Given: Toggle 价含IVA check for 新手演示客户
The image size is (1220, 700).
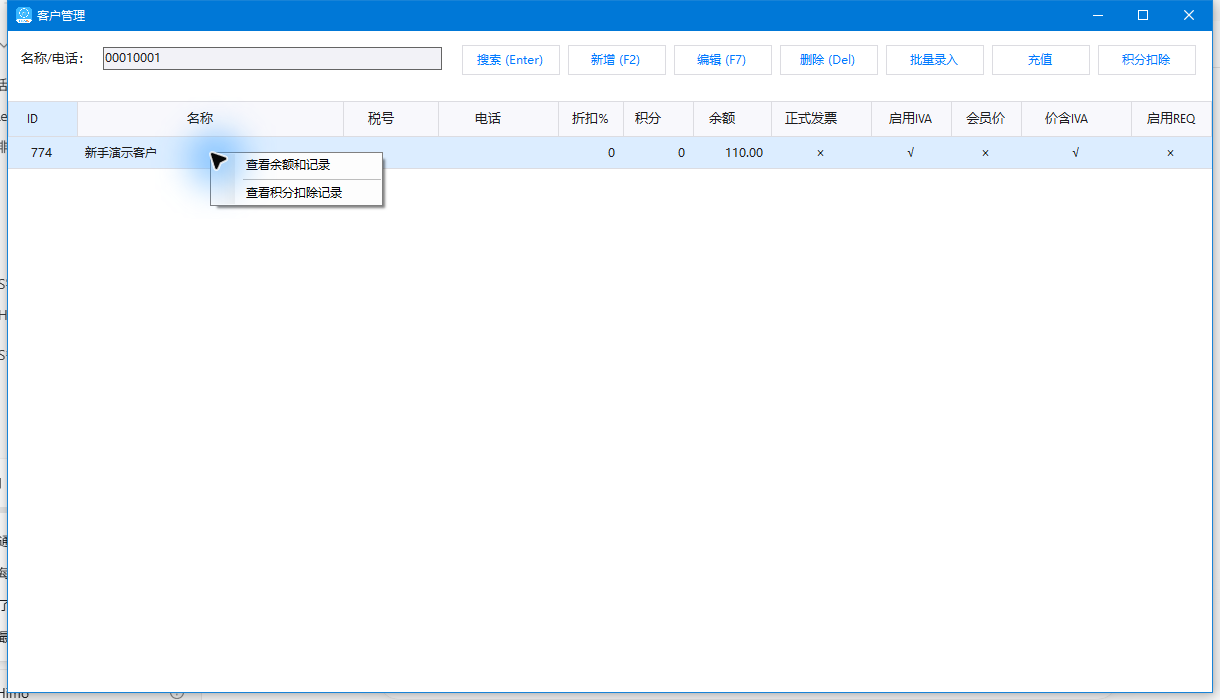Looking at the screenshot, I should tap(1076, 153).
